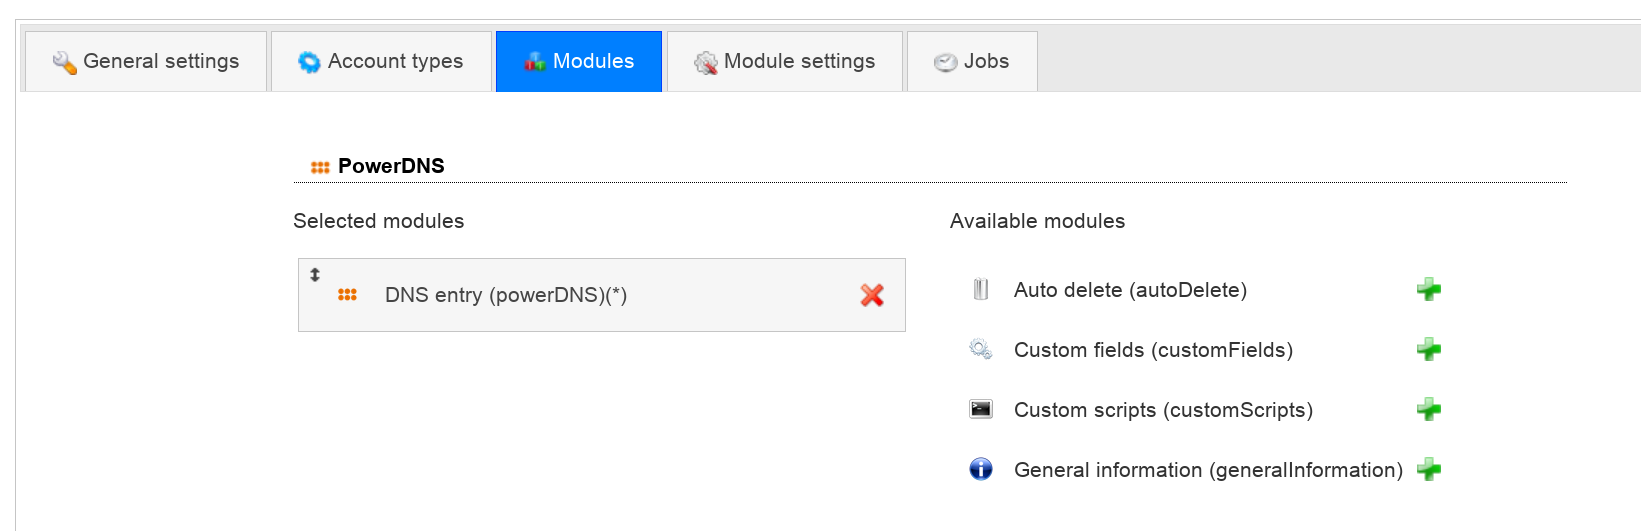Click the PowerDNS section heading

[x=391, y=166]
